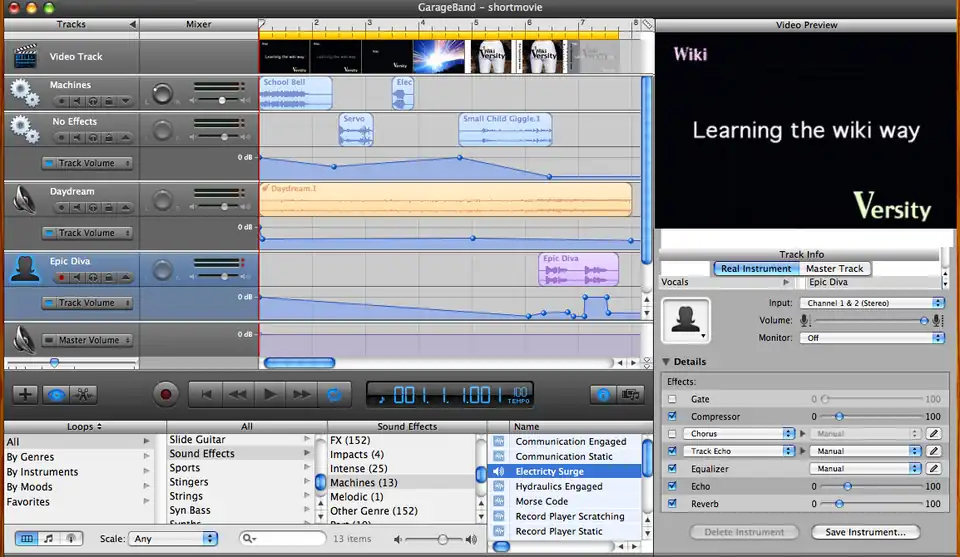This screenshot has height=557, width=960.
Task: Select Sound Effects in the loop category list
Action: tap(202, 454)
